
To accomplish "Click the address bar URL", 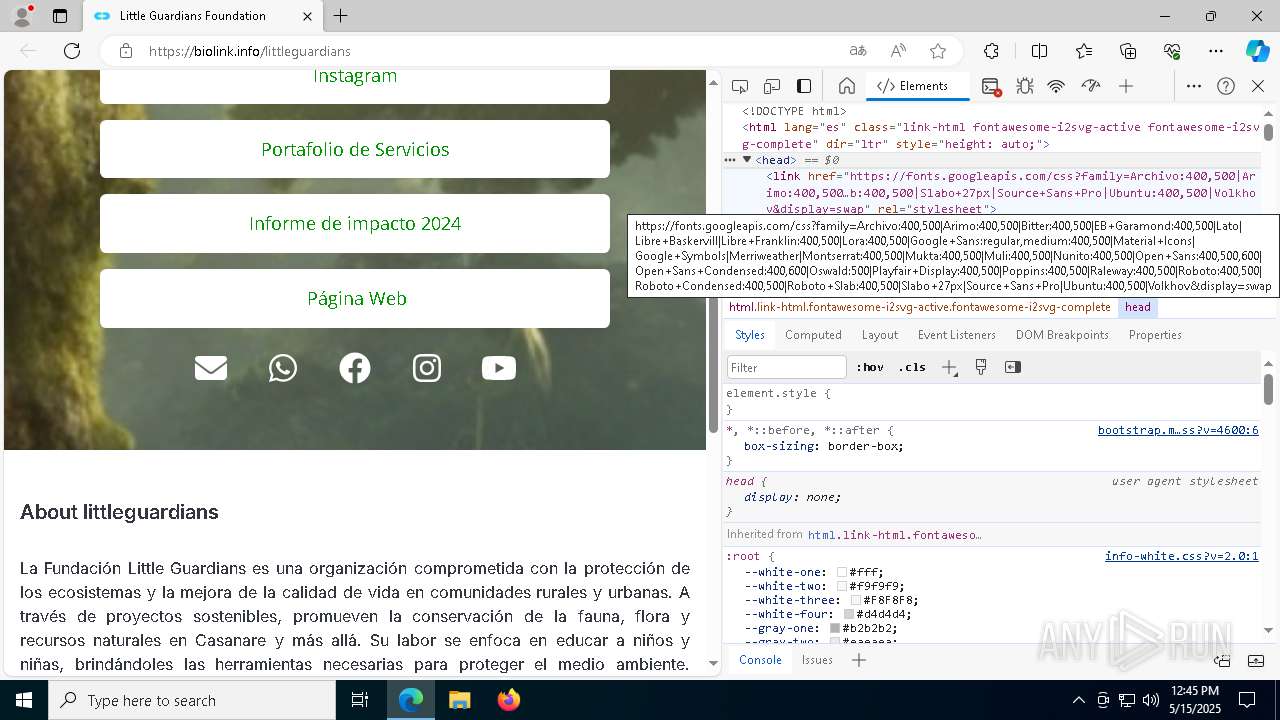I will pyautogui.click(x=250, y=51).
